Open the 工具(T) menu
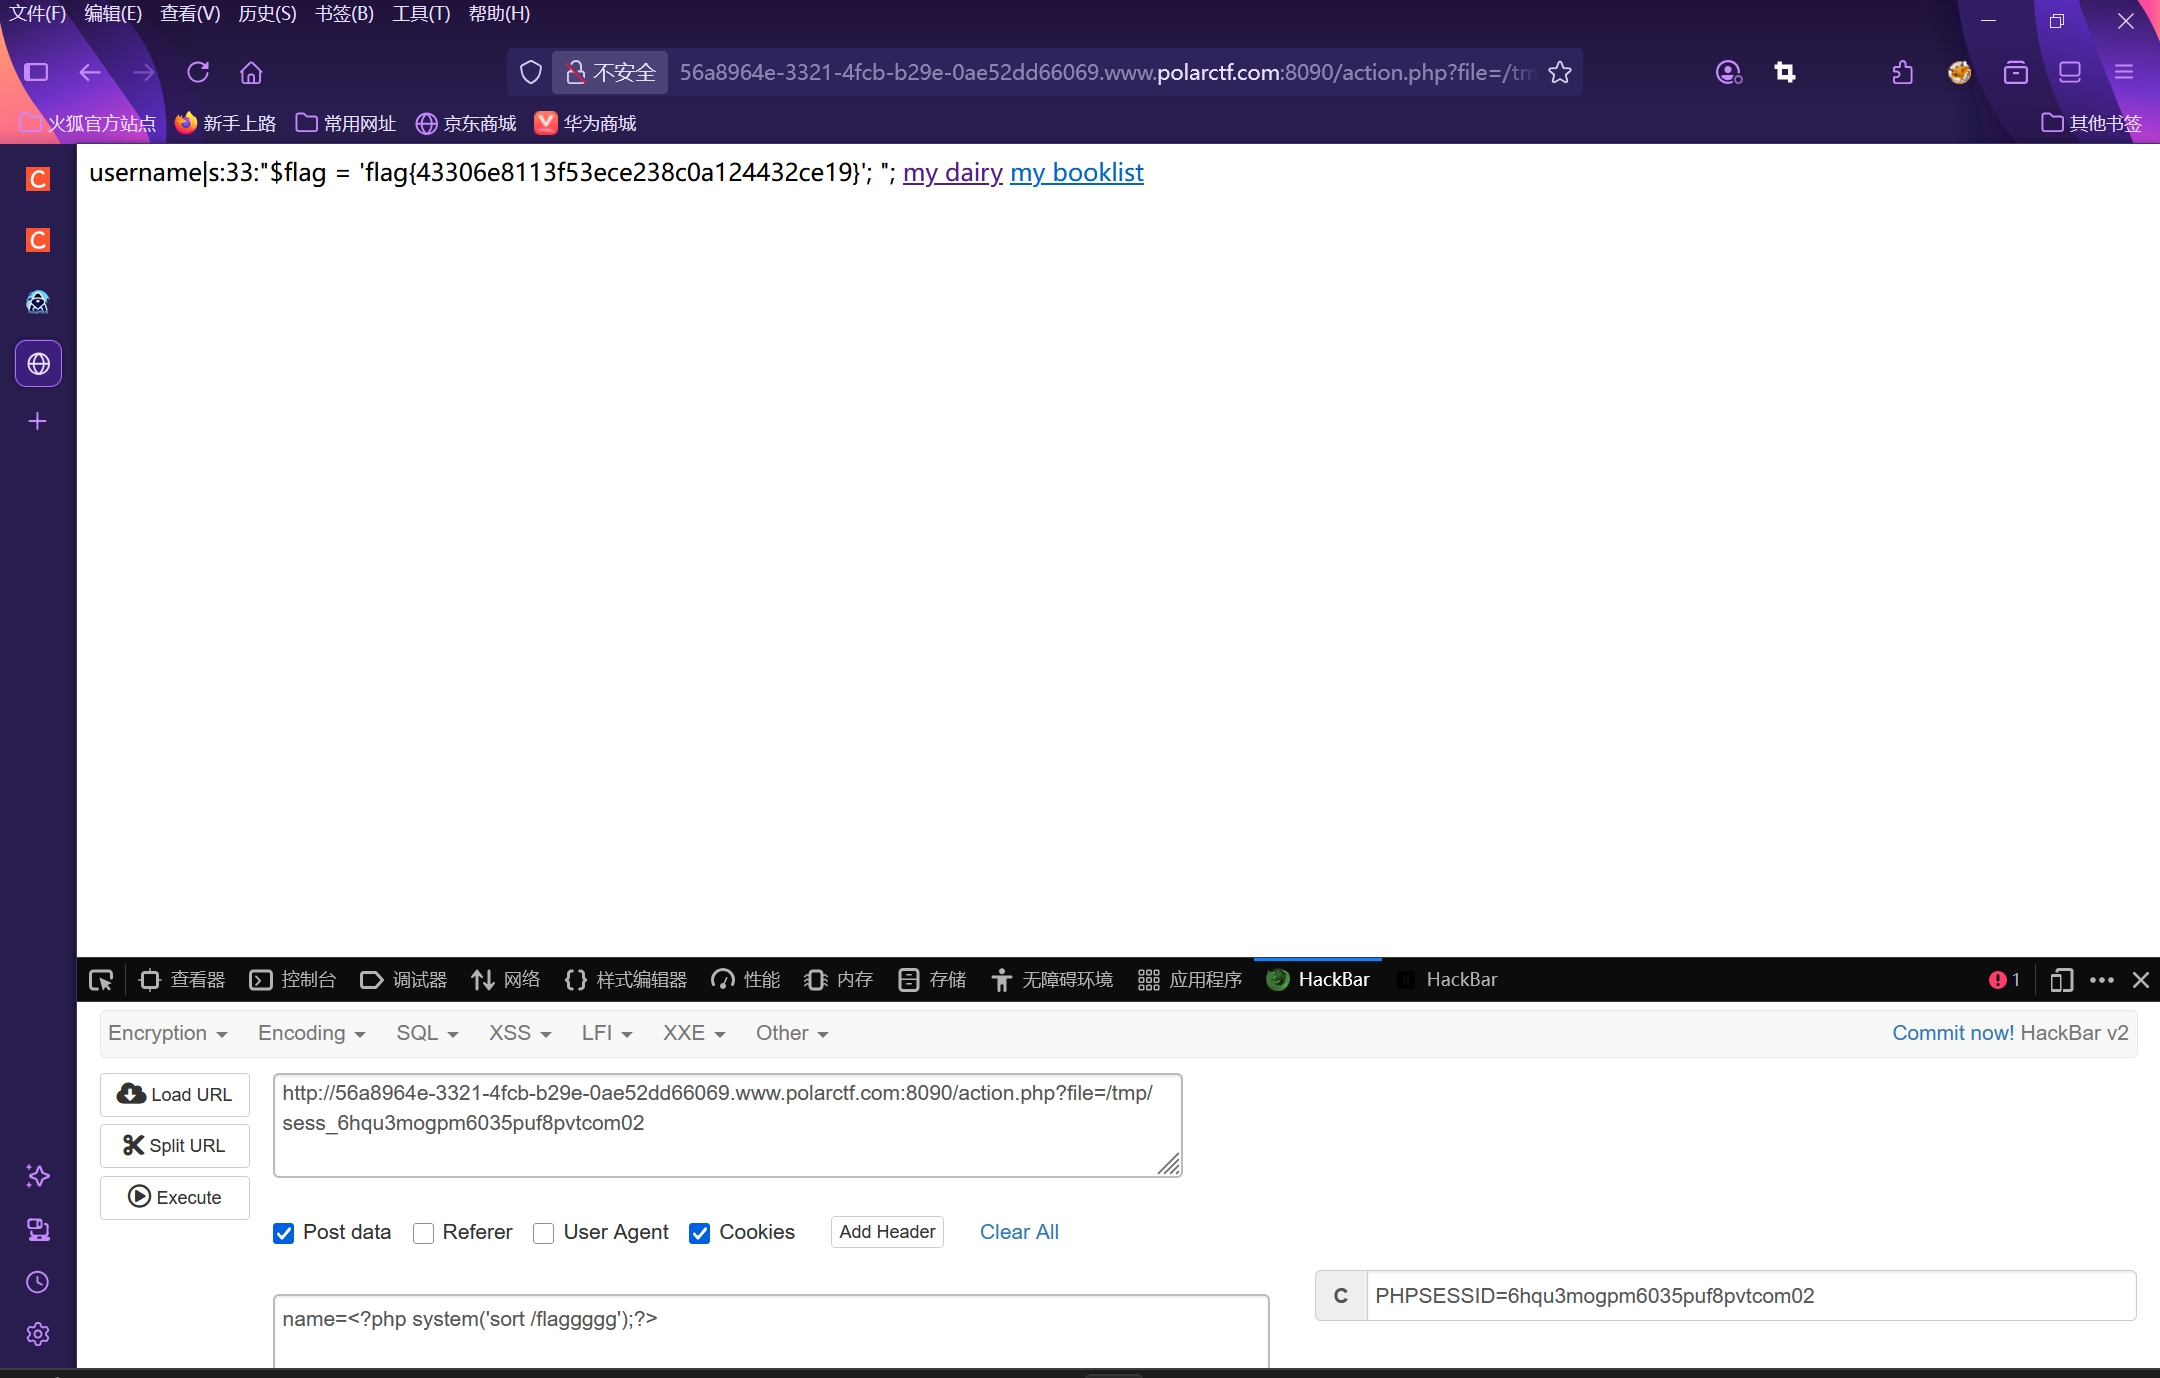2160x1378 pixels. click(420, 14)
